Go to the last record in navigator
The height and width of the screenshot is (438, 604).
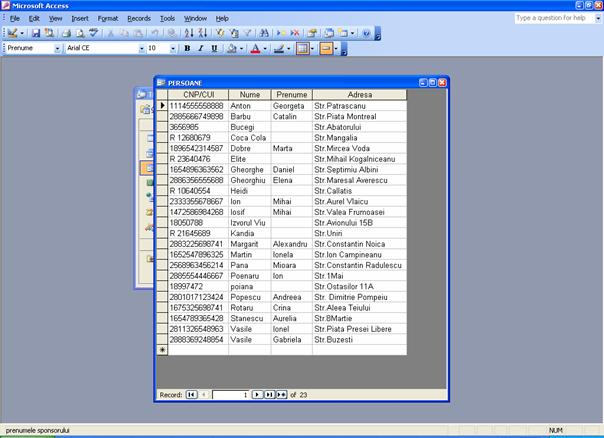pos(268,395)
